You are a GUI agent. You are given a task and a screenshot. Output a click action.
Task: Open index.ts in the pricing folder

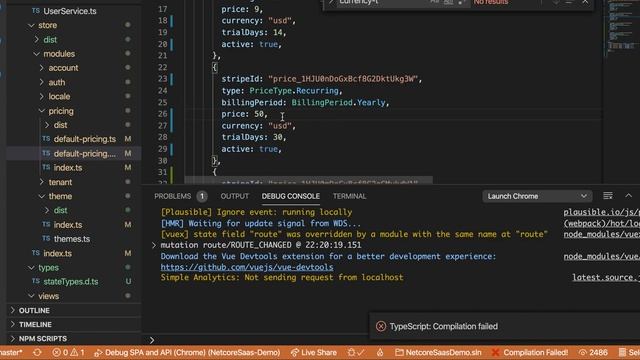[x=68, y=168]
